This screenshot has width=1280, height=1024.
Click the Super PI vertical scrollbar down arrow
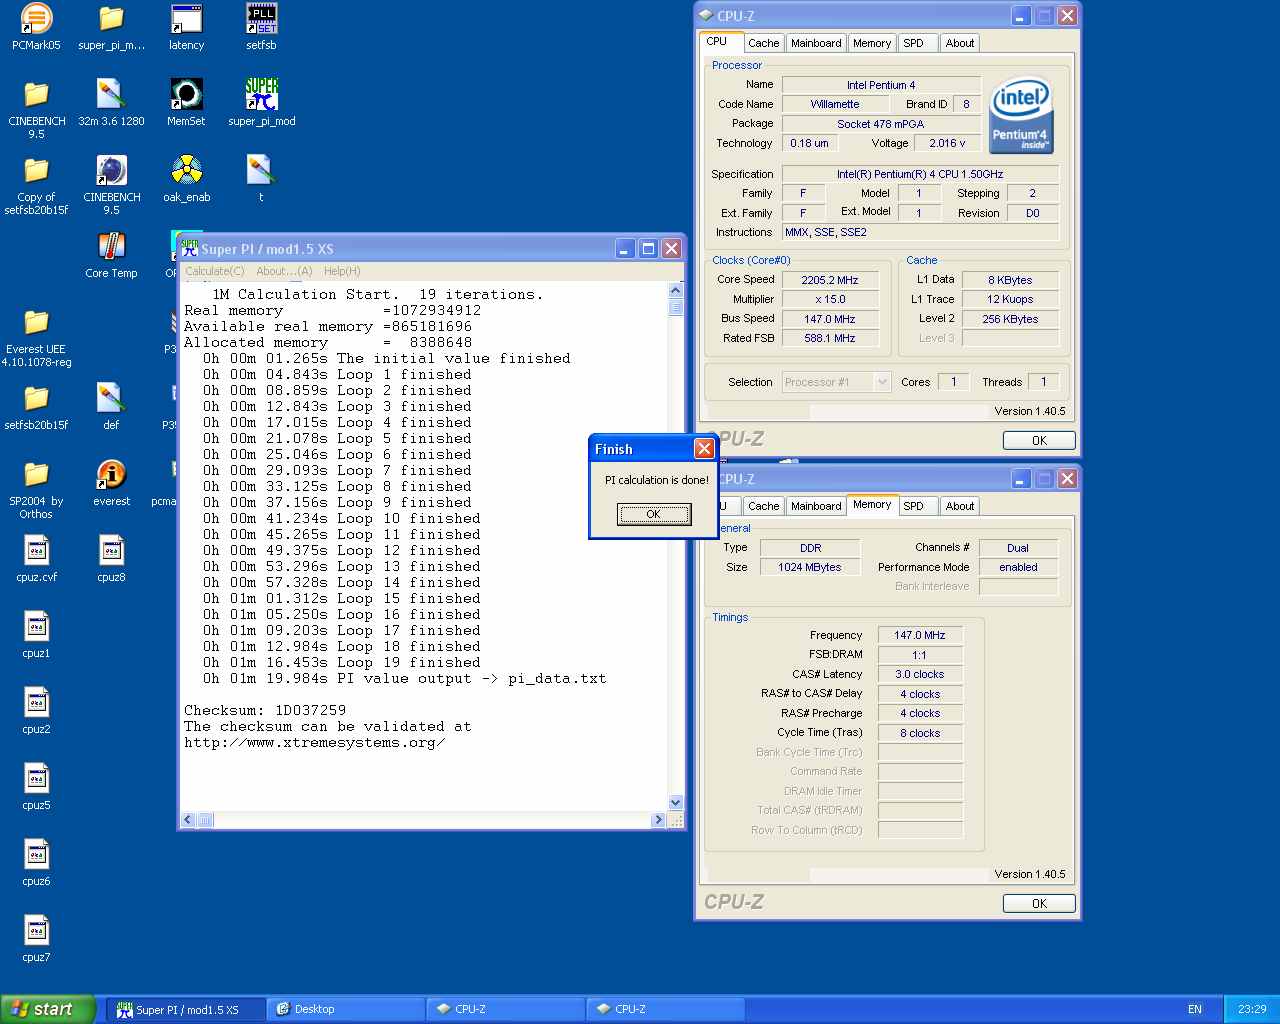[x=675, y=802]
